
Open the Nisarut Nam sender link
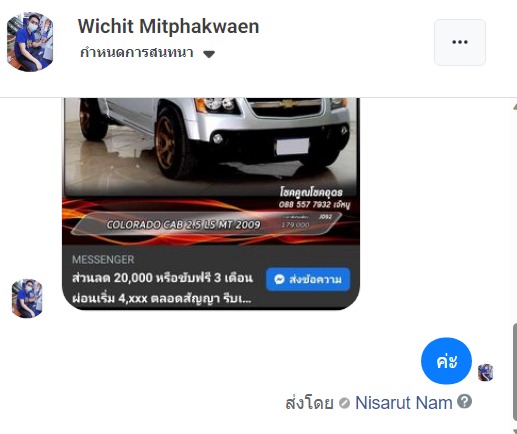404,403
